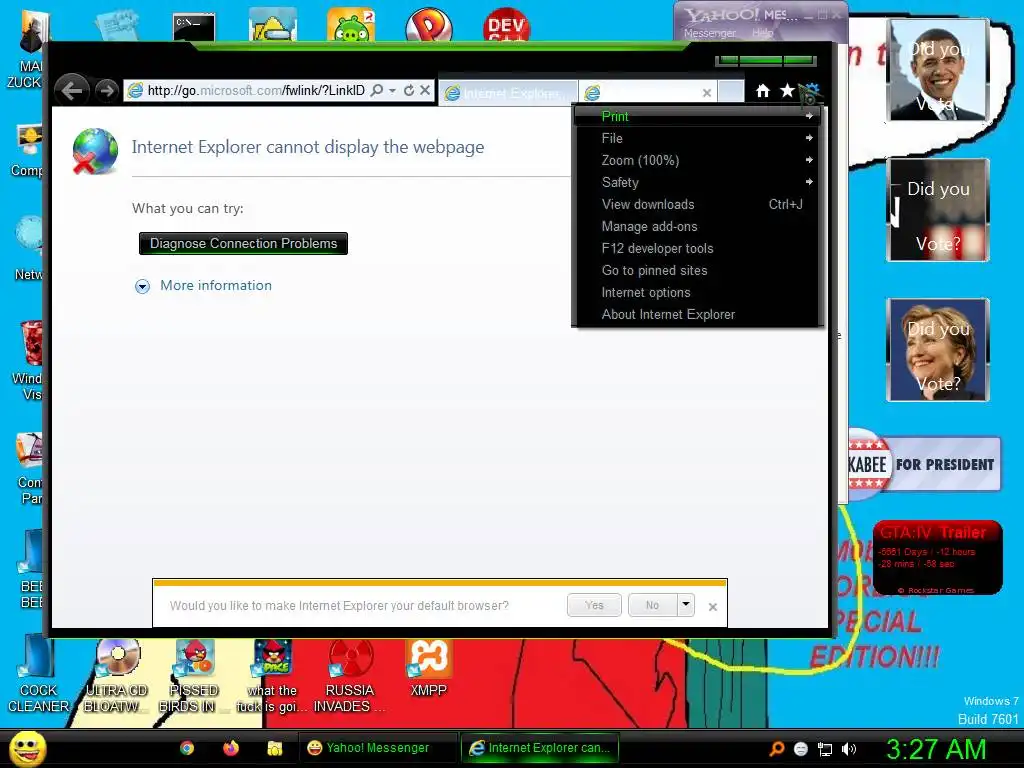Open the volume speaker tray icon
Image resolution: width=1024 pixels, height=768 pixels.
pos(848,749)
